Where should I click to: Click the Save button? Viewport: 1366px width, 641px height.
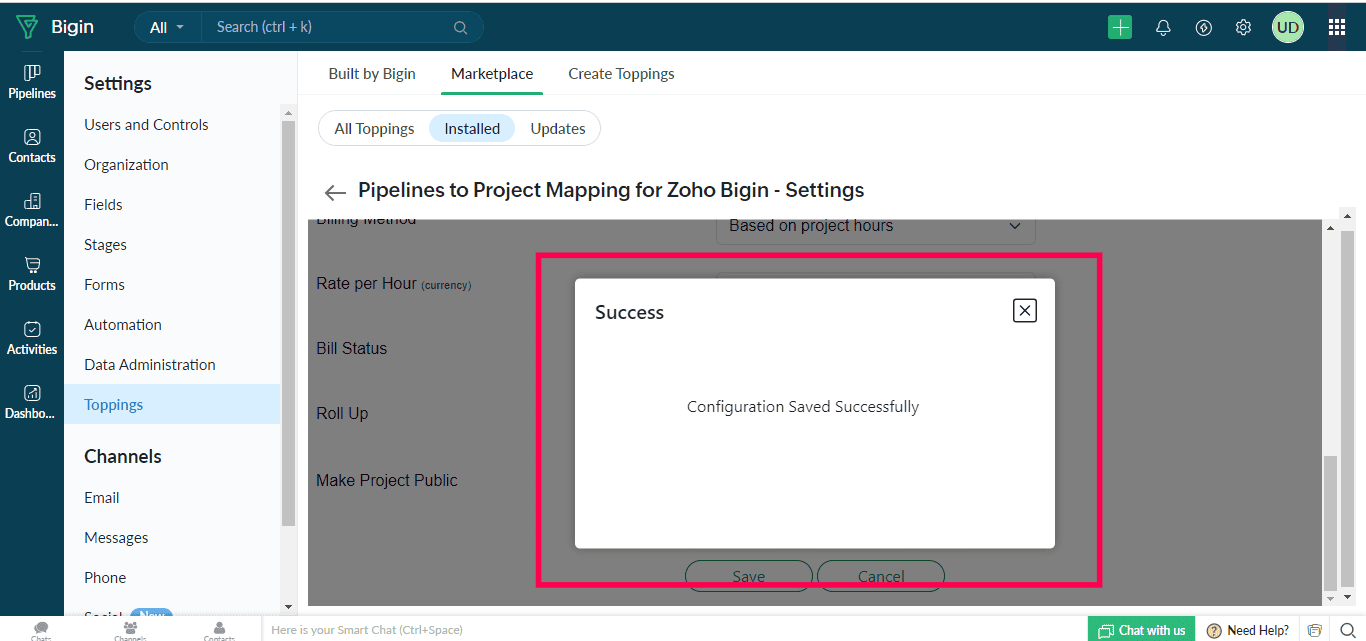(x=749, y=576)
